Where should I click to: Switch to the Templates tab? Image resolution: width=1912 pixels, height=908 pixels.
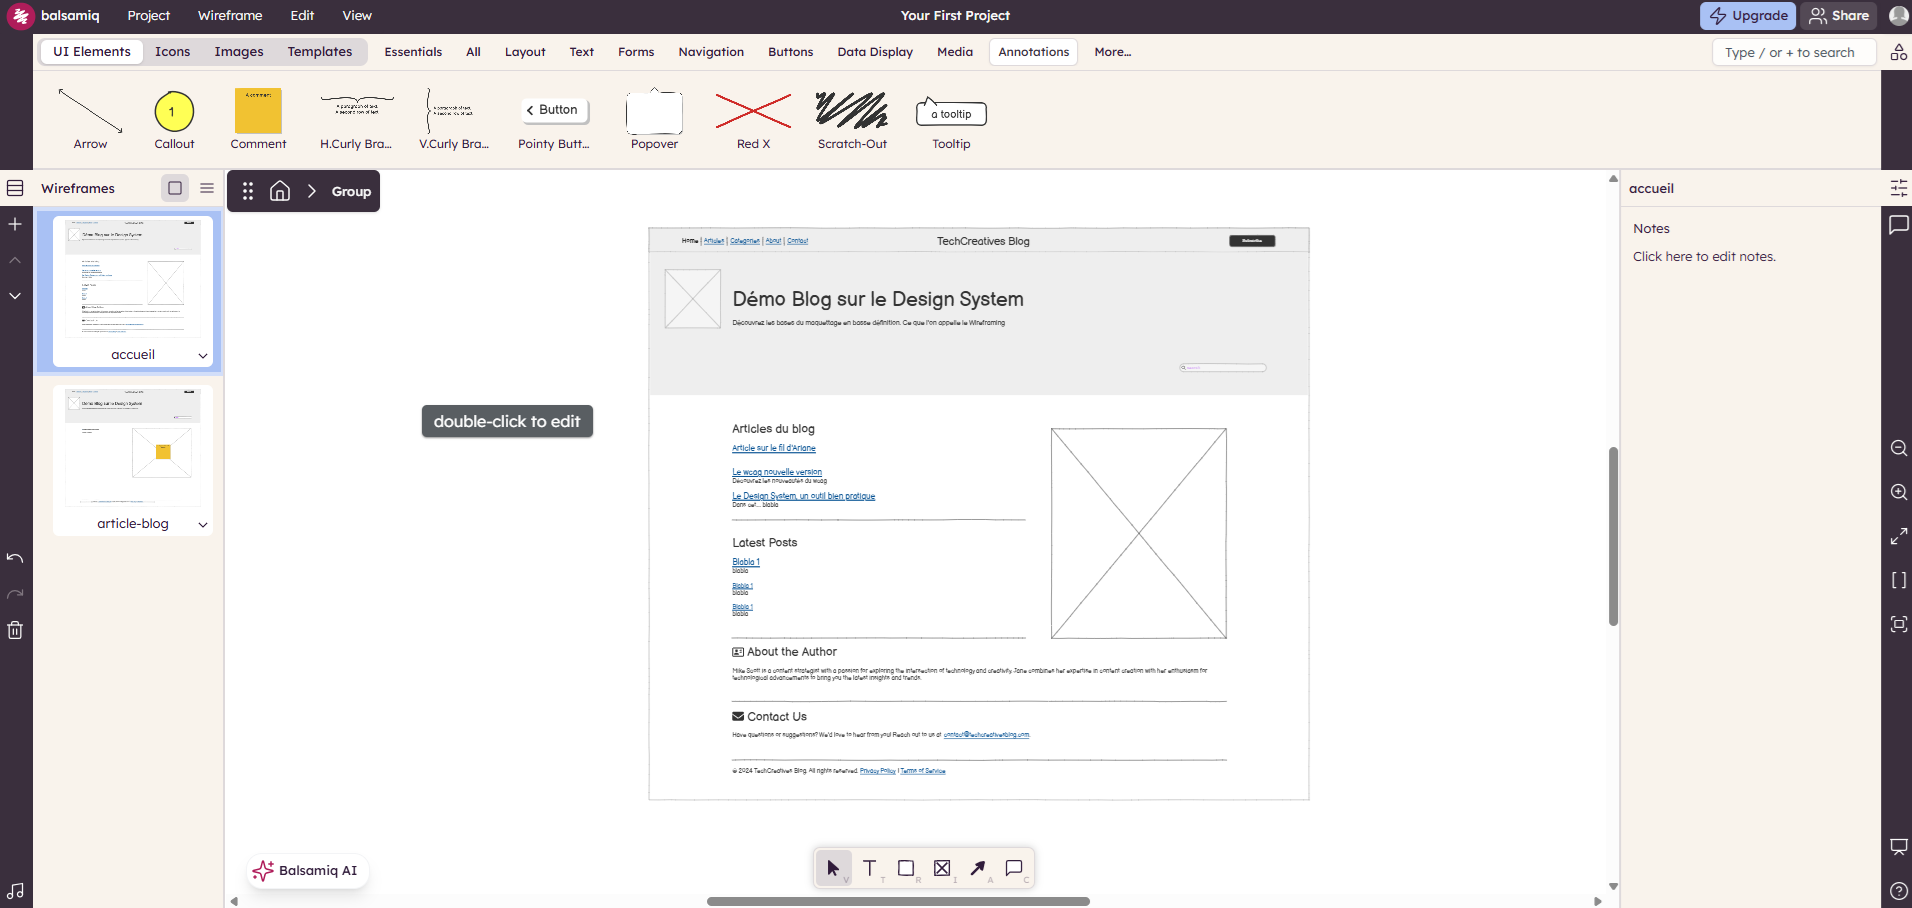(x=319, y=52)
